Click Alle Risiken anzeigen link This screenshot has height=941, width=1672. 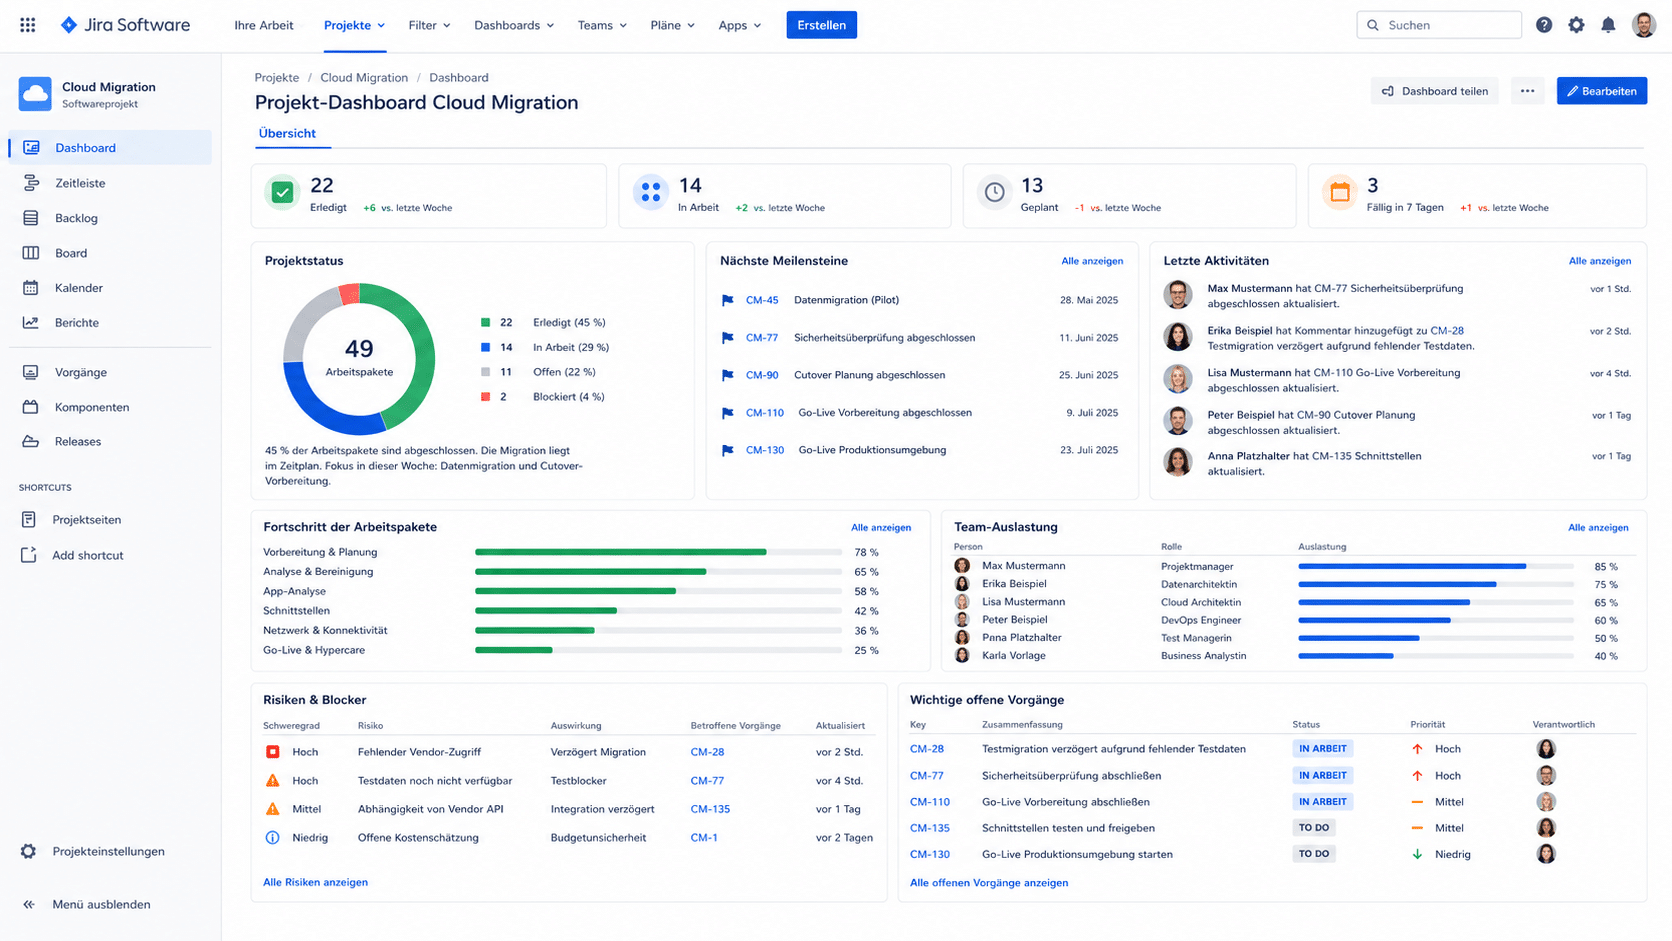pyautogui.click(x=315, y=882)
